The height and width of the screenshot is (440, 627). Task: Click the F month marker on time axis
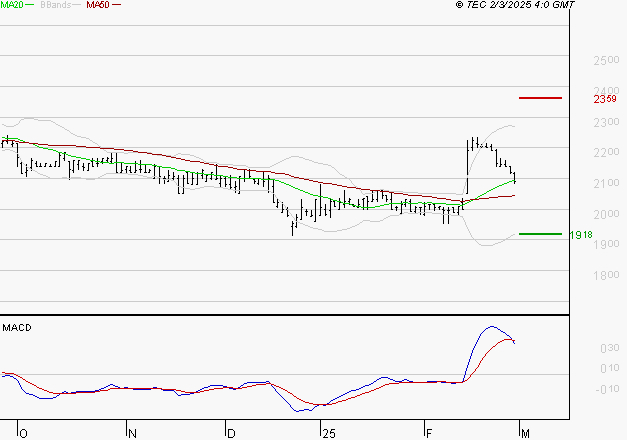point(429,434)
